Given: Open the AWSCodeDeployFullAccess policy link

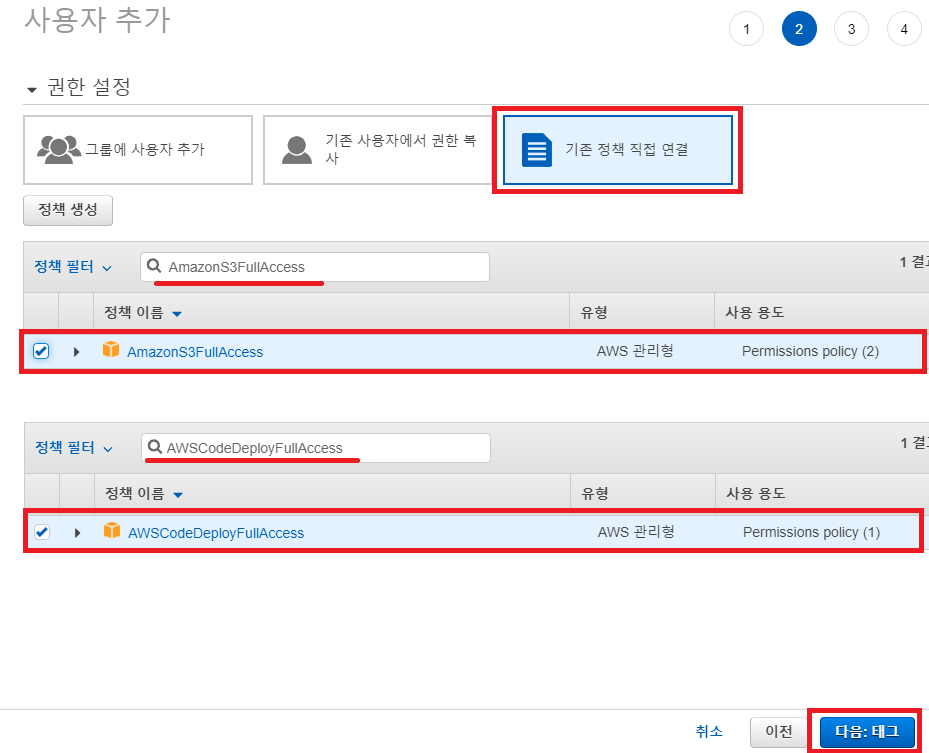Looking at the screenshot, I should (x=216, y=533).
